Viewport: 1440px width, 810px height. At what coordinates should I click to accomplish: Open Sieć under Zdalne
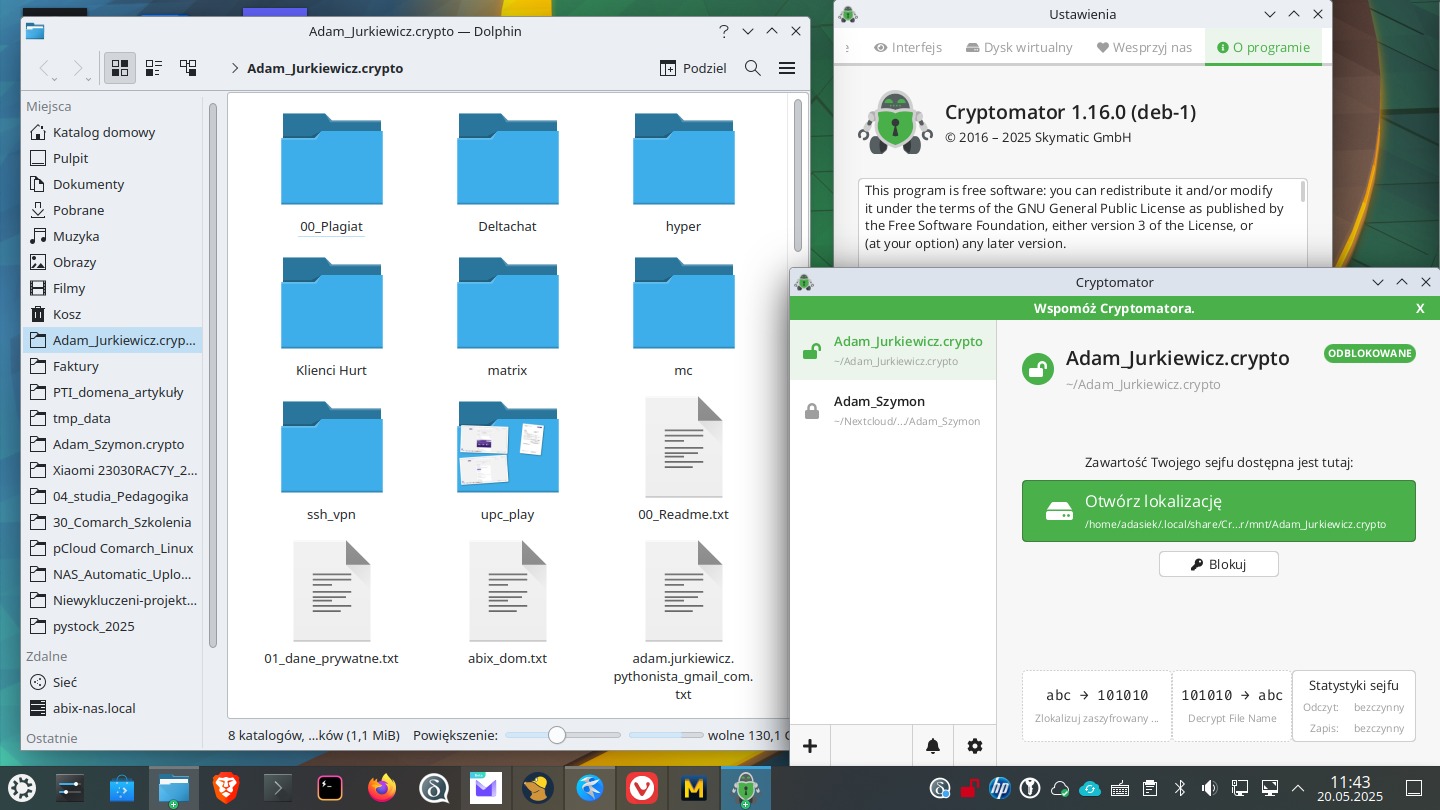[x=65, y=682]
